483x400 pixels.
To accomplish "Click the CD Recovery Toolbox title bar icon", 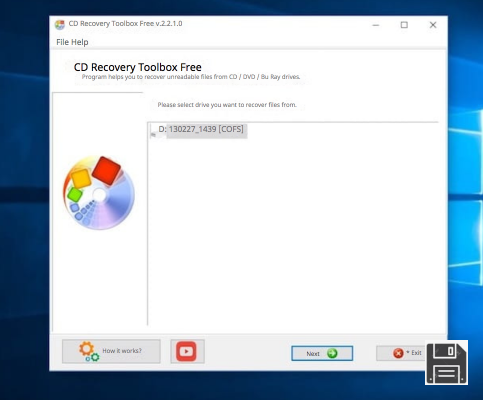I will (60, 24).
